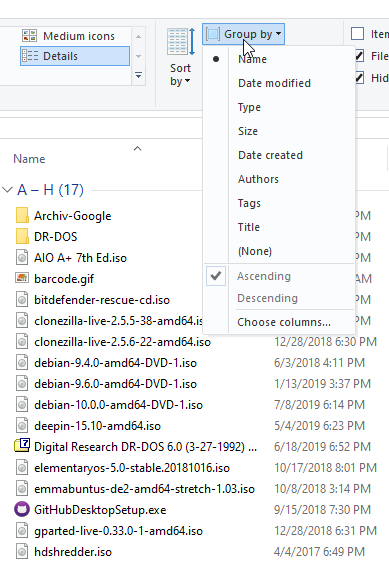This screenshot has width=389, height=561.
Task: Group files by Title
Action: (x=249, y=227)
